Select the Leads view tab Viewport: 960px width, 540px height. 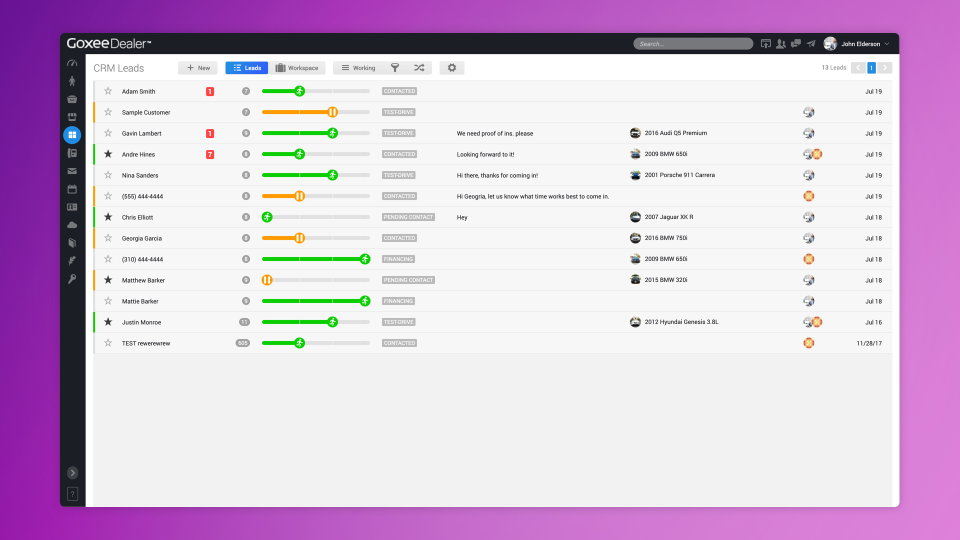[x=247, y=68]
